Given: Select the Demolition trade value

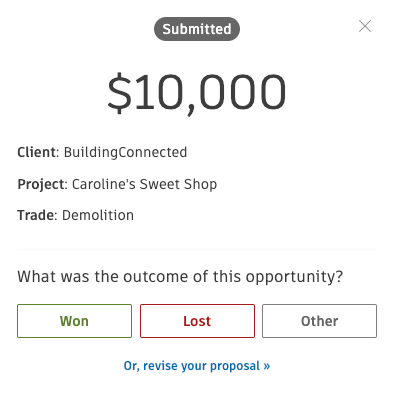Looking at the screenshot, I should (98, 215).
